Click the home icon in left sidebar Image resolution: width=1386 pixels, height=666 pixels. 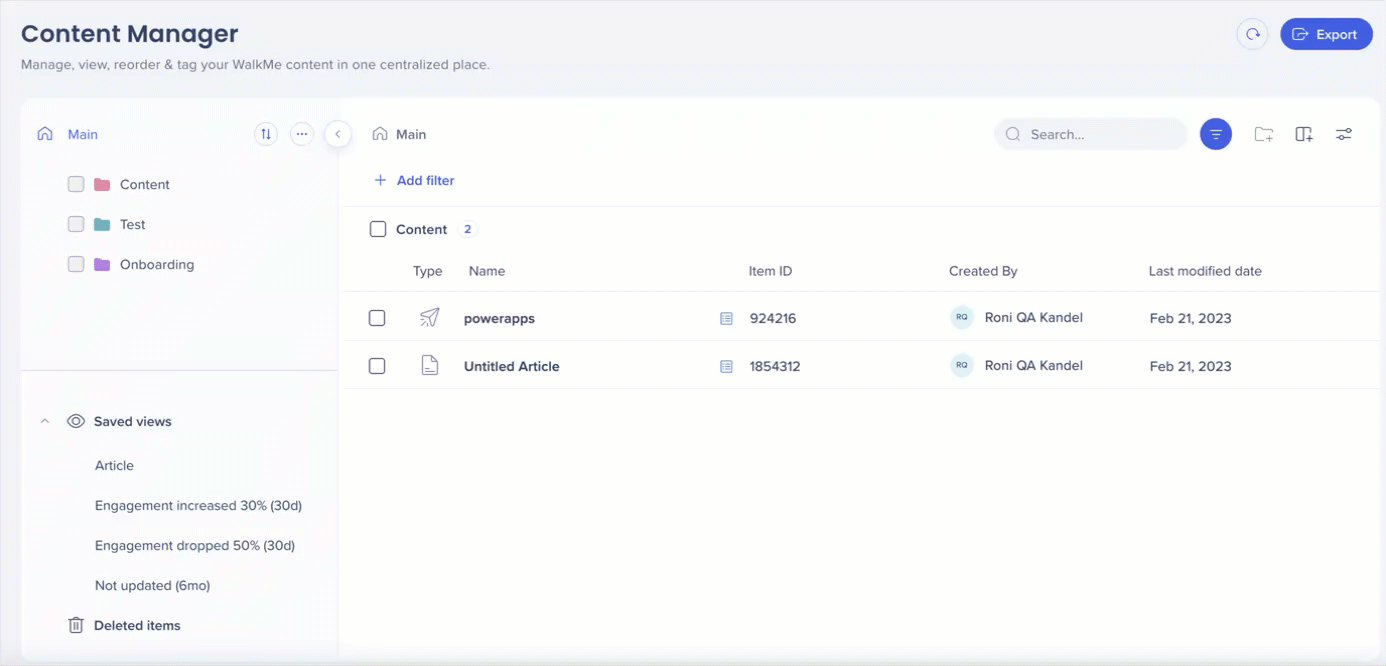(45, 134)
